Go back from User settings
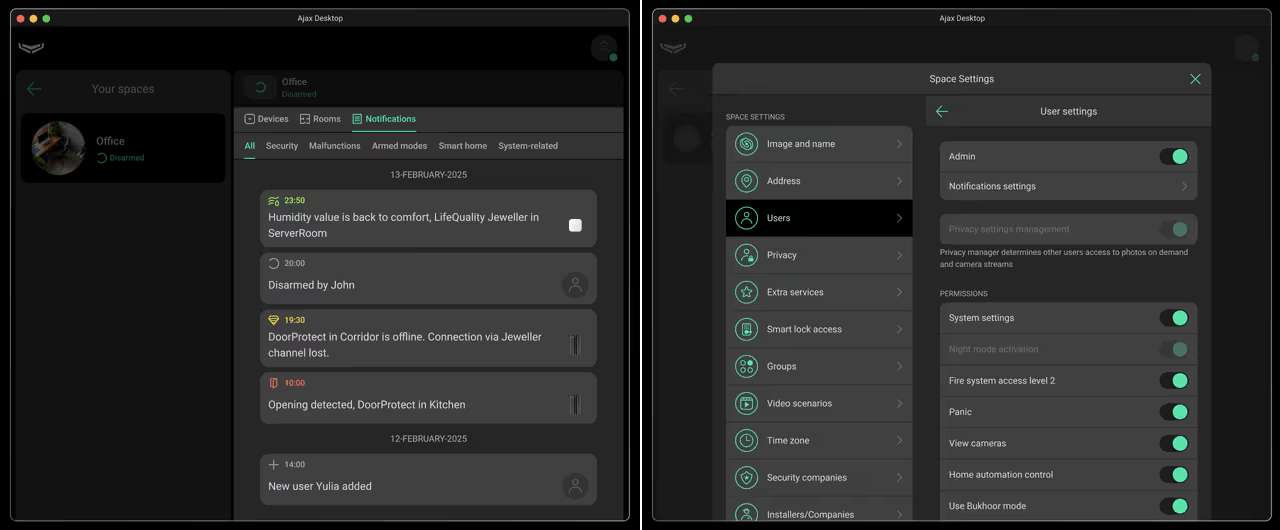The image size is (1280, 530). 941,112
